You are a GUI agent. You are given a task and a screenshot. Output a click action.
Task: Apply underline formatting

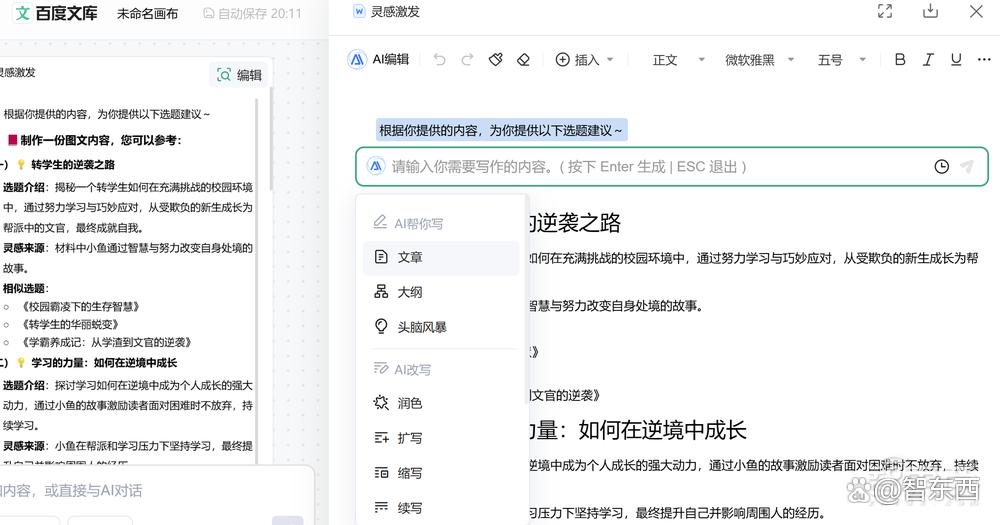coord(956,59)
